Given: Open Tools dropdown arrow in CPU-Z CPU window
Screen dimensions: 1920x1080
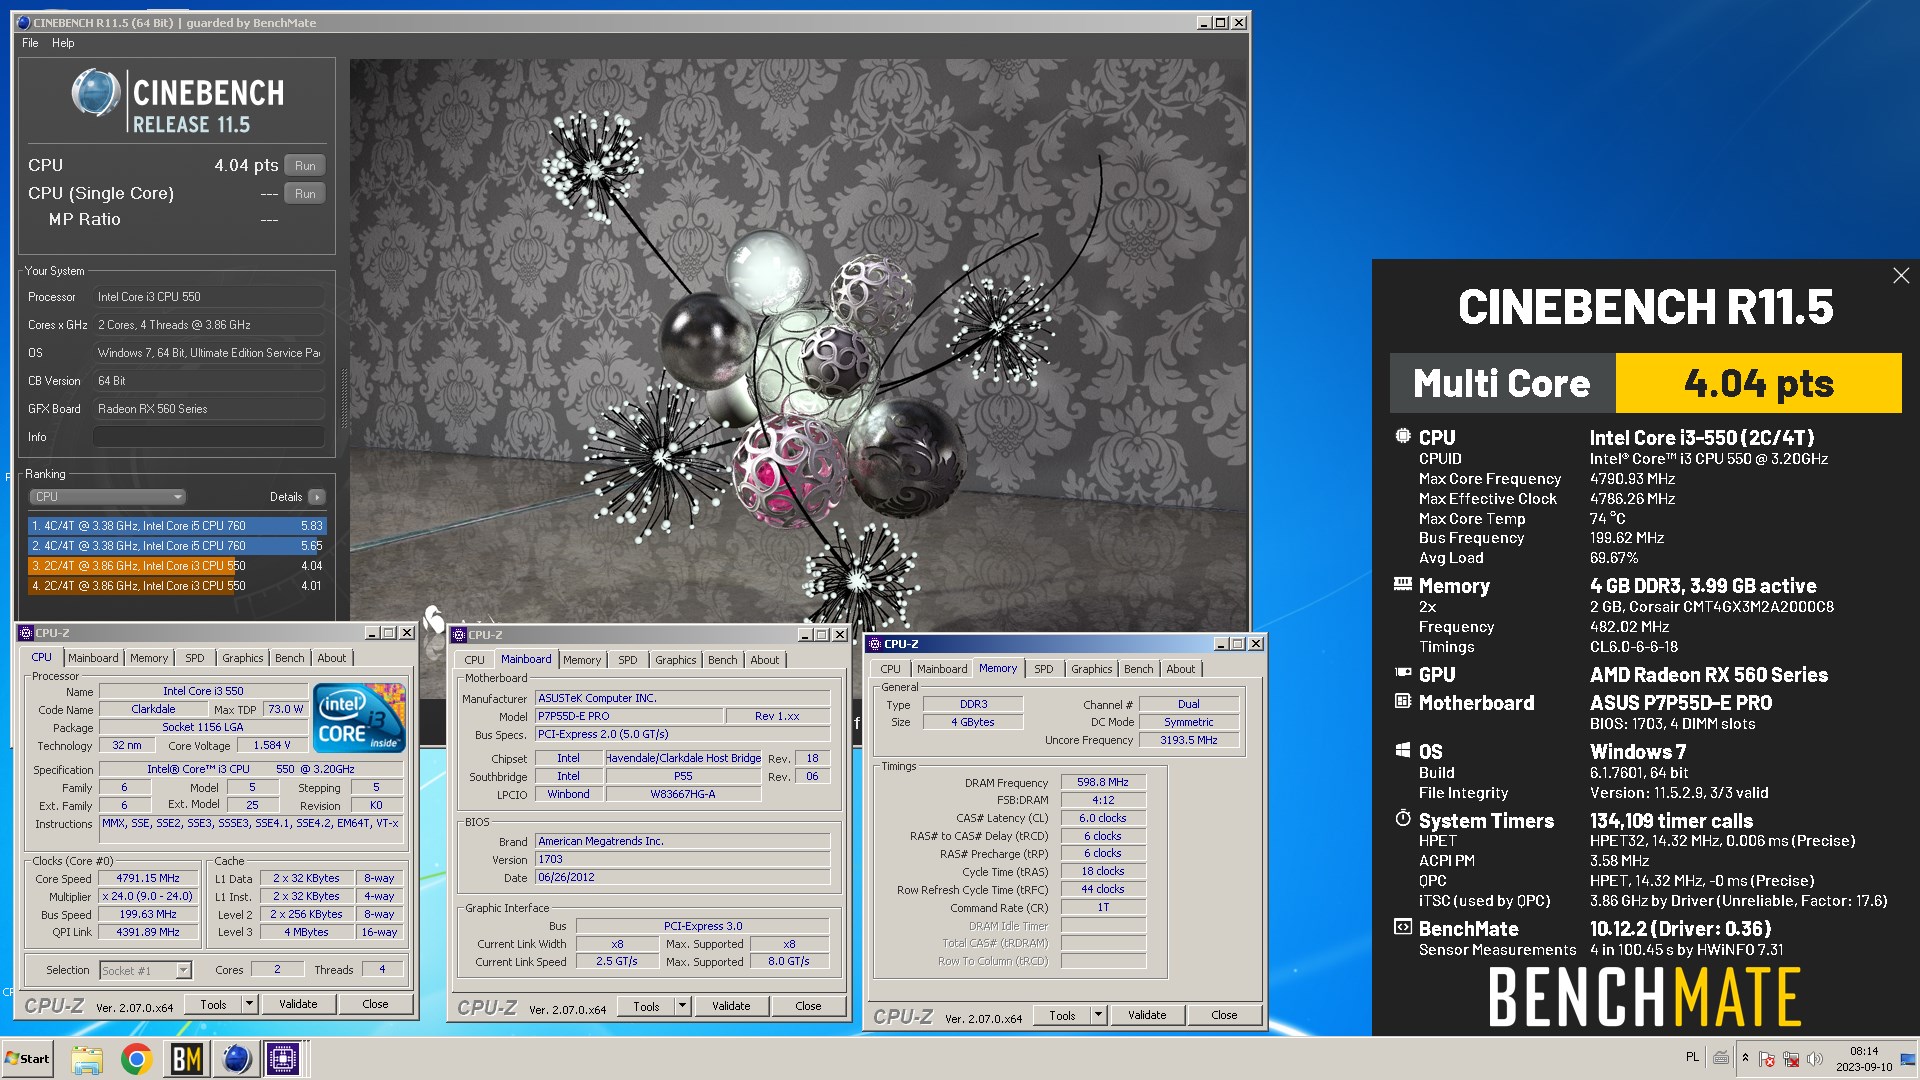Looking at the screenshot, I should (x=250, y=1004).
